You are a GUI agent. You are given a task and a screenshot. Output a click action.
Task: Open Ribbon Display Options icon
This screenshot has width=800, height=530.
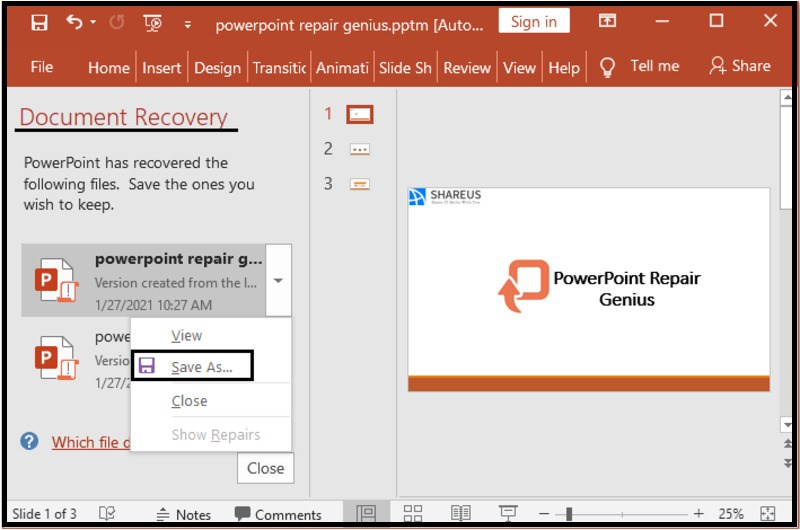(607, 21)
